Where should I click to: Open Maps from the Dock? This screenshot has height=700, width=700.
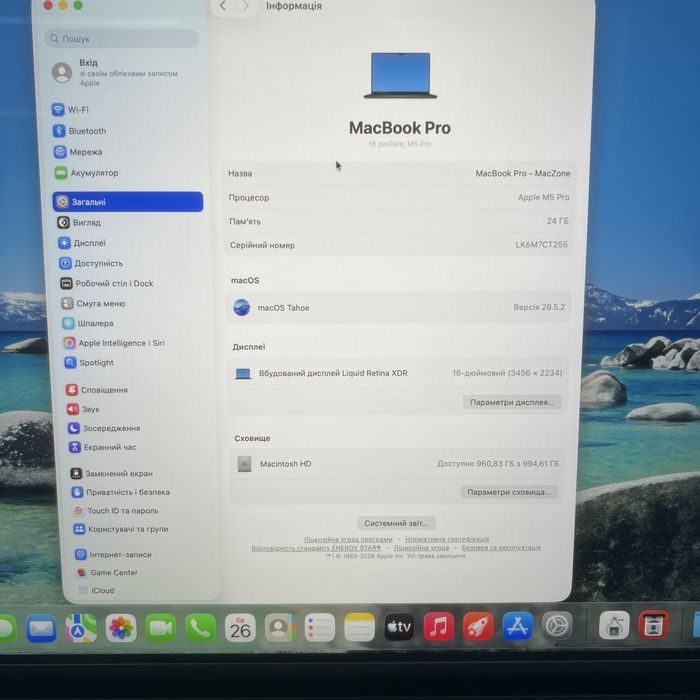pyautogui.click(x=81, y=628)
